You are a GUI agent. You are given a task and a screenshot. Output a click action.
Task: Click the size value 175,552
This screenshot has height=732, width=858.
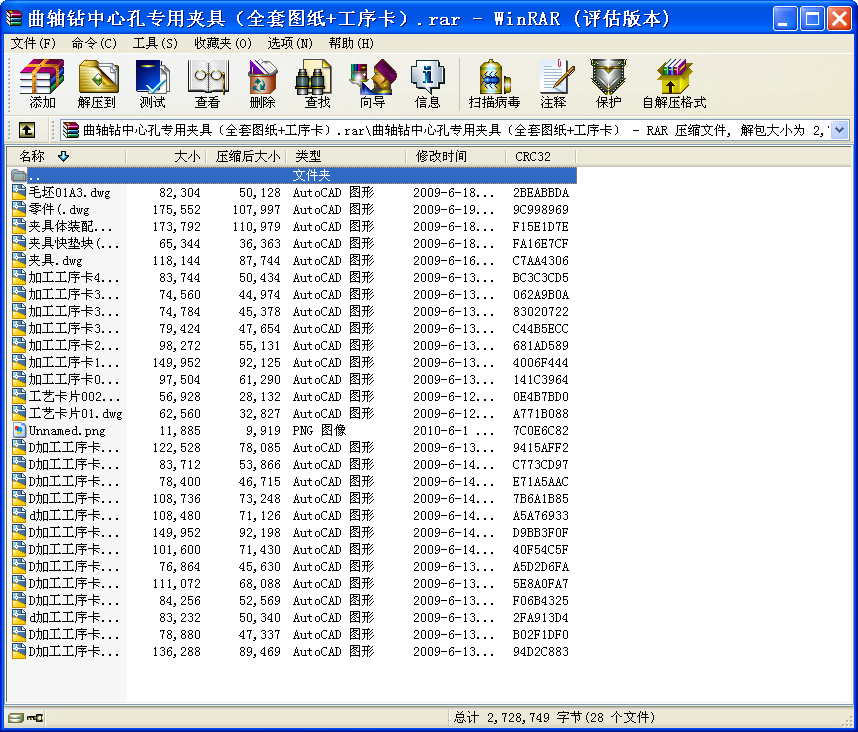(x=176, y=210)
